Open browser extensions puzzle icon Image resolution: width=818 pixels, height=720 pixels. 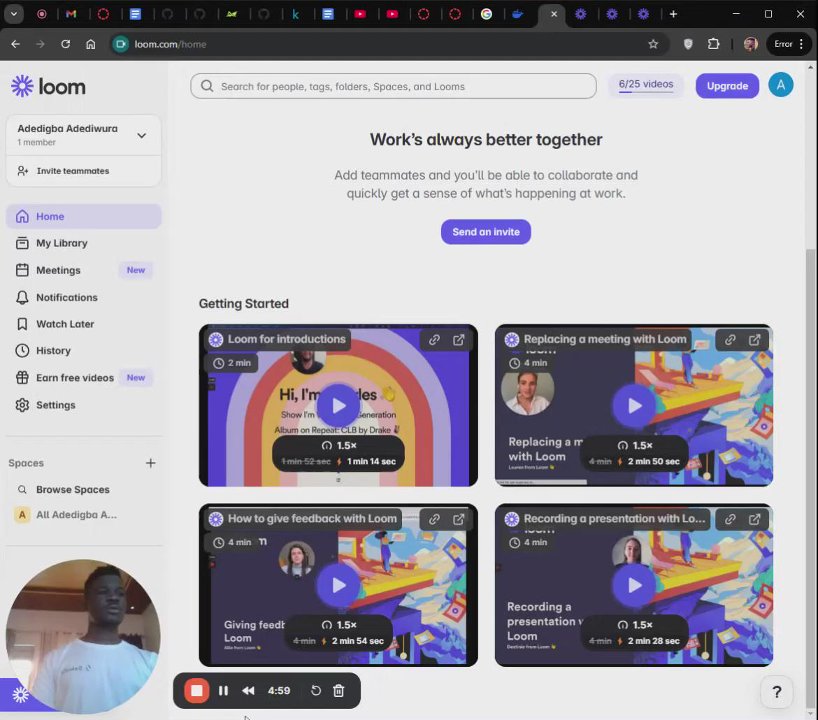tap(713, 44)
